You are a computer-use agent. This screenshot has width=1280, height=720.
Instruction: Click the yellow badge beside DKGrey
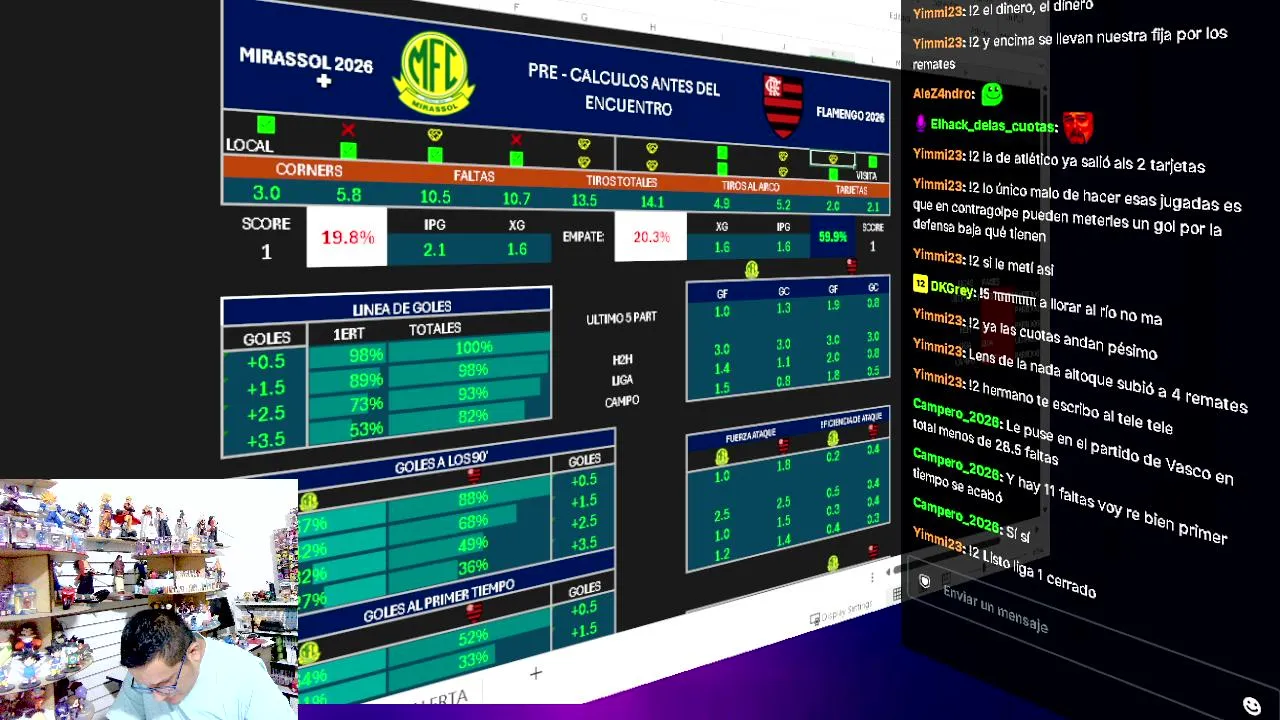click(x=921, y=285)
